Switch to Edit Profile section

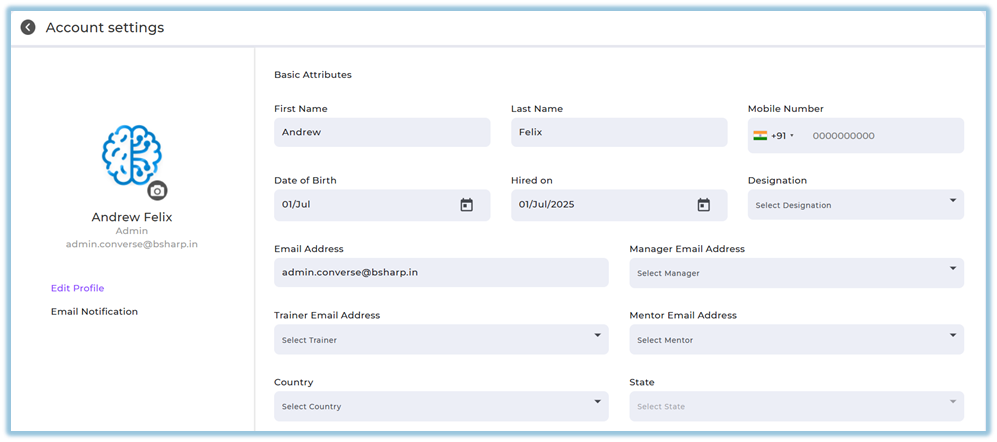(x=77, y=288)
